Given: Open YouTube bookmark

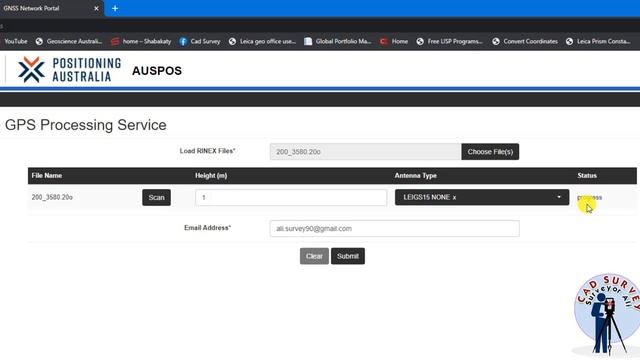Looking at the screenshot, I should (16, 41).
